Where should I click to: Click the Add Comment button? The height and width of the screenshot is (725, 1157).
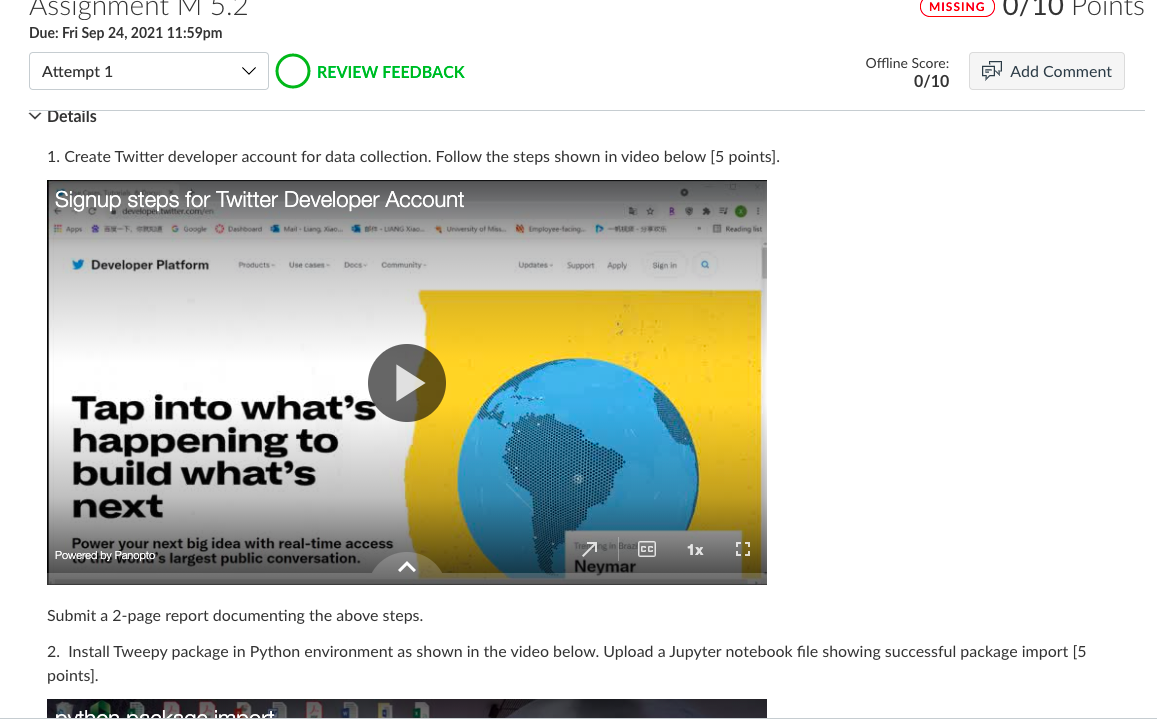click(1046, 72)
